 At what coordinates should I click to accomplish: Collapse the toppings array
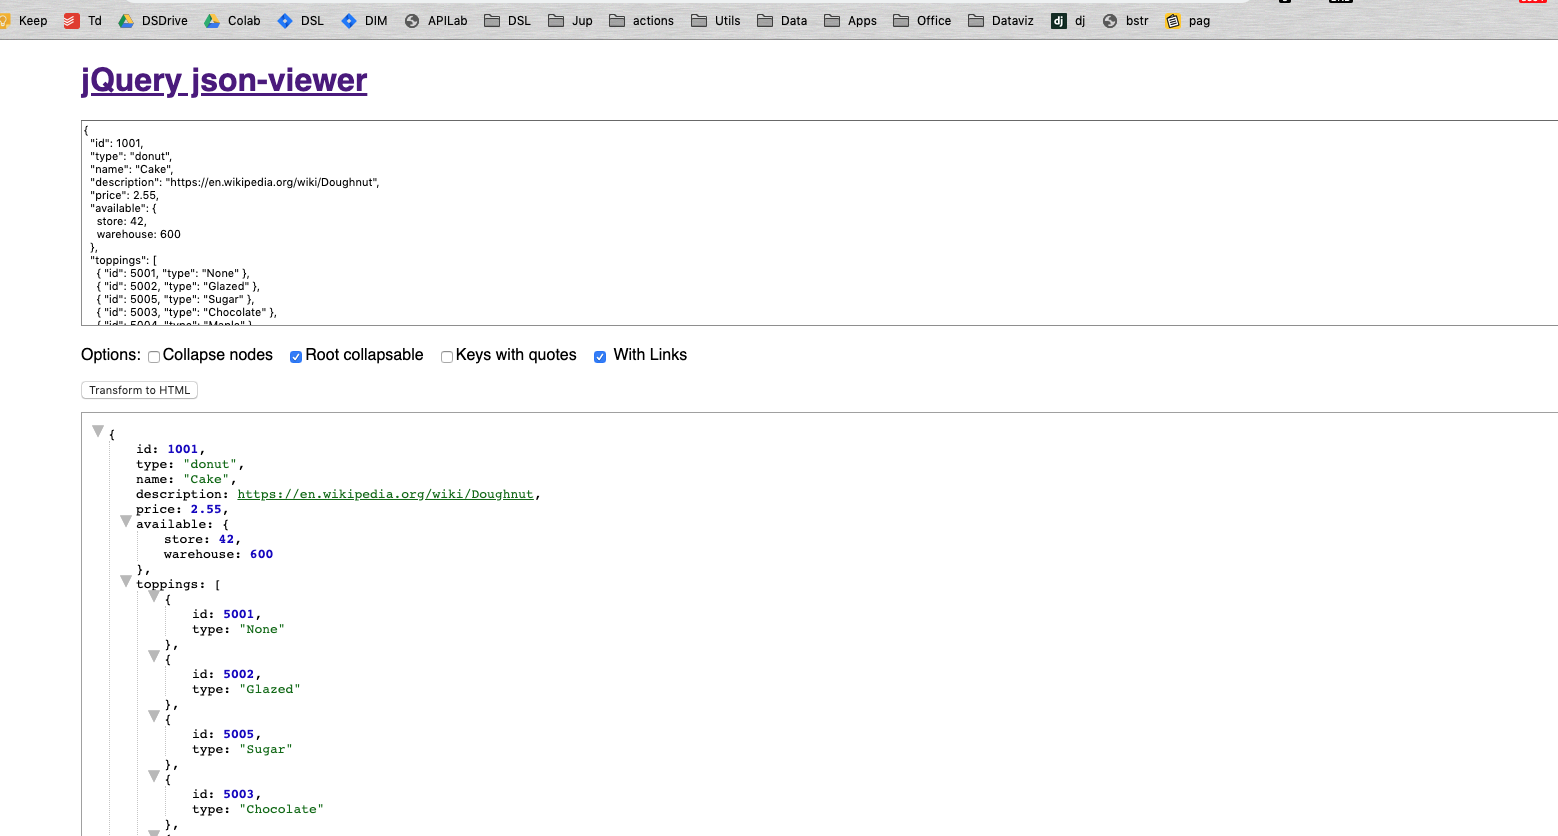(x=126, y=581)
